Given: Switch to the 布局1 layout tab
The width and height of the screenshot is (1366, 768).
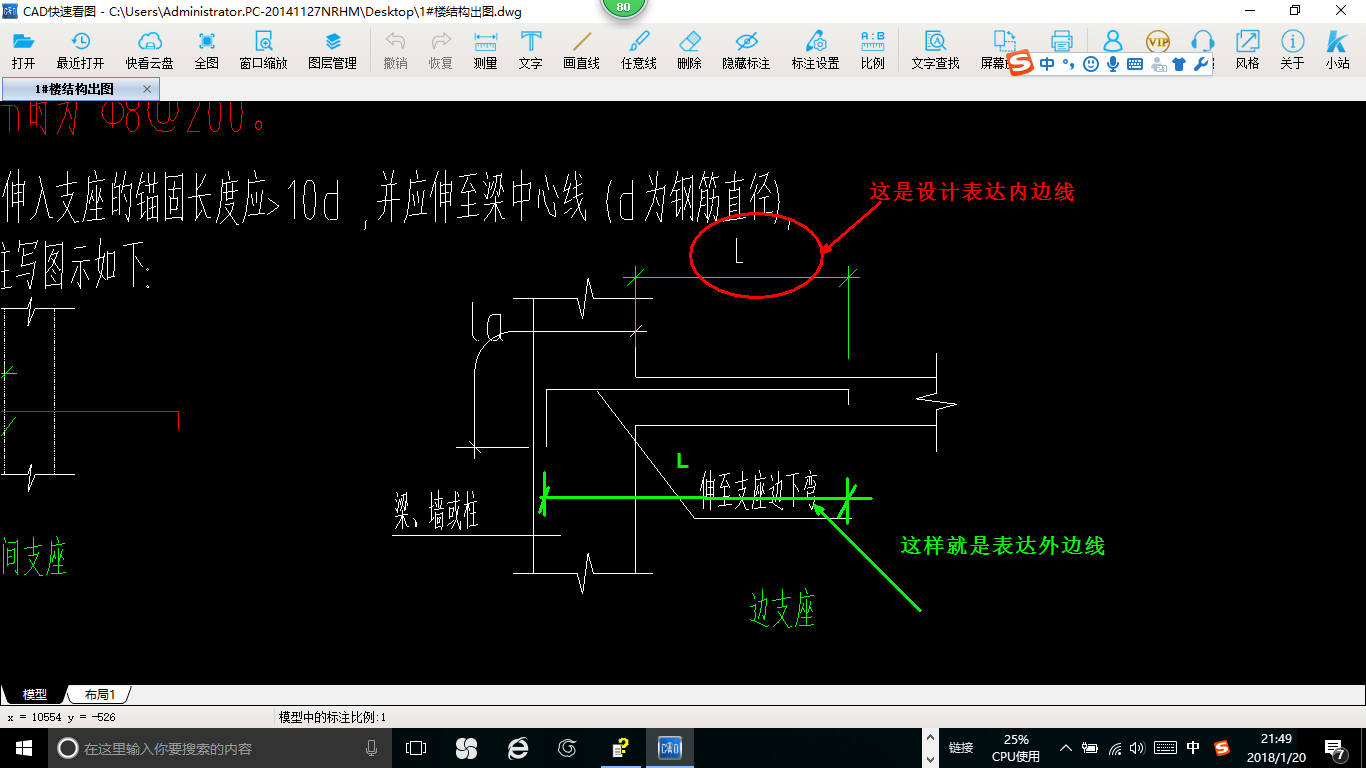Looking at the screenshot, I should [x=99, y=694].
